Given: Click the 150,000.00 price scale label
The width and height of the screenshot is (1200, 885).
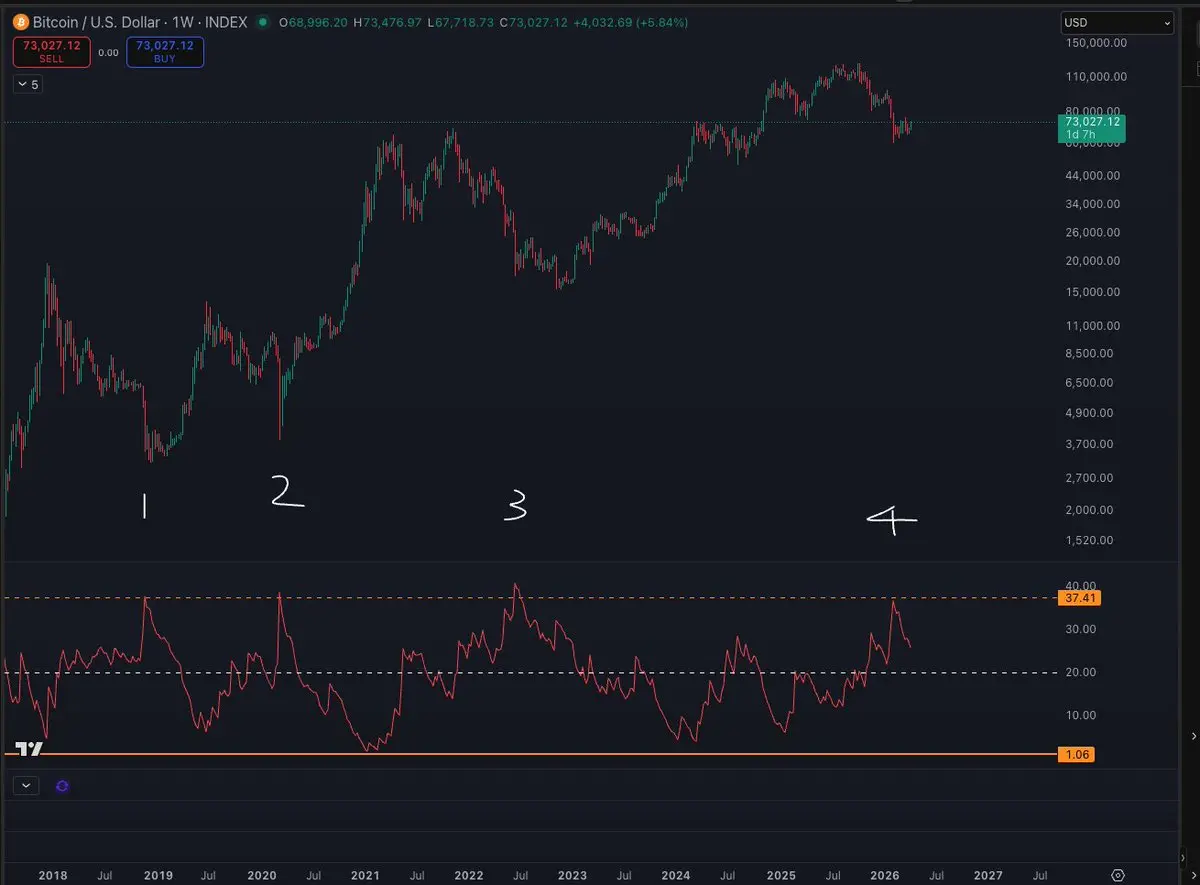Looking at the screenshot, I should point(1095,43).
